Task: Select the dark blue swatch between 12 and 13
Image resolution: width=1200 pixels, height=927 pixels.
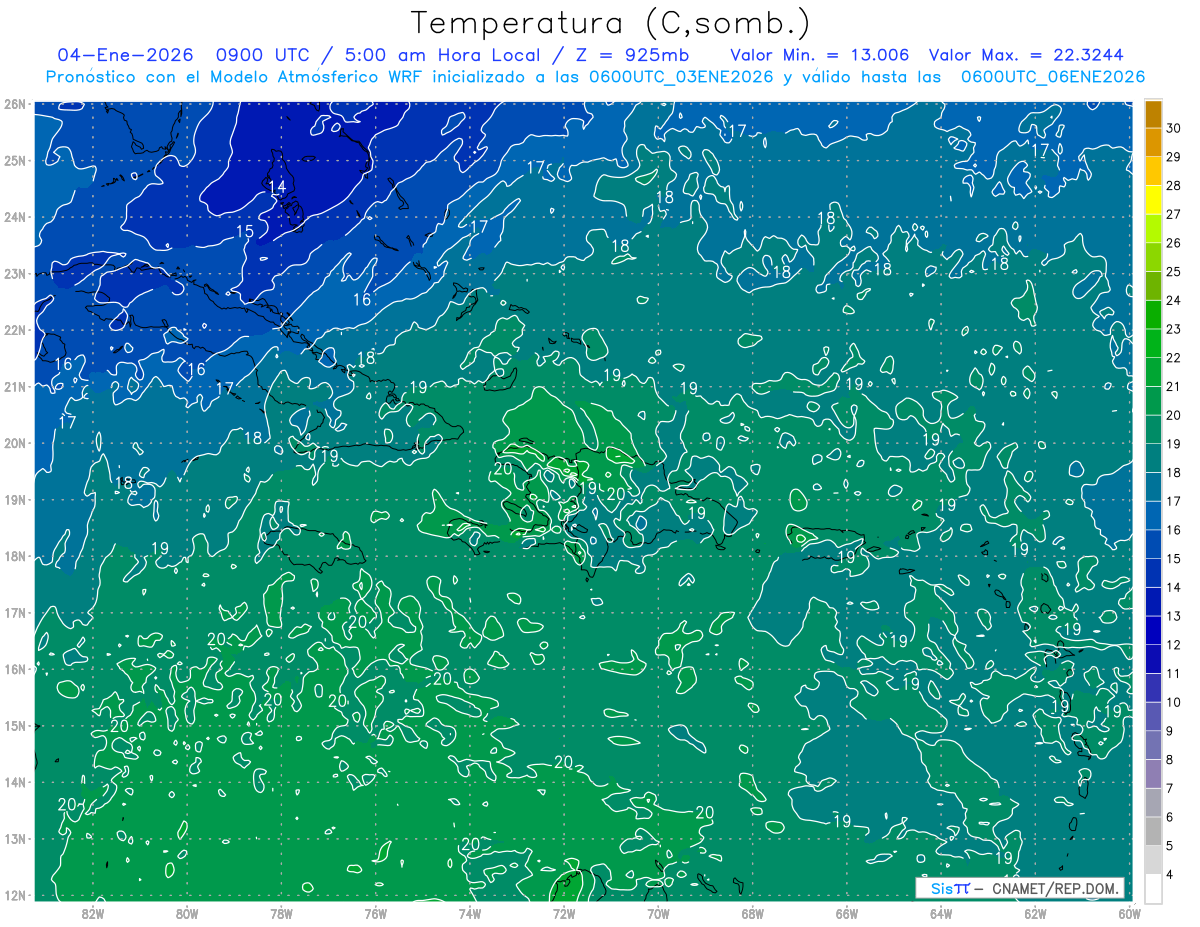Action: pyautogui.click(x=1154, y=630)
